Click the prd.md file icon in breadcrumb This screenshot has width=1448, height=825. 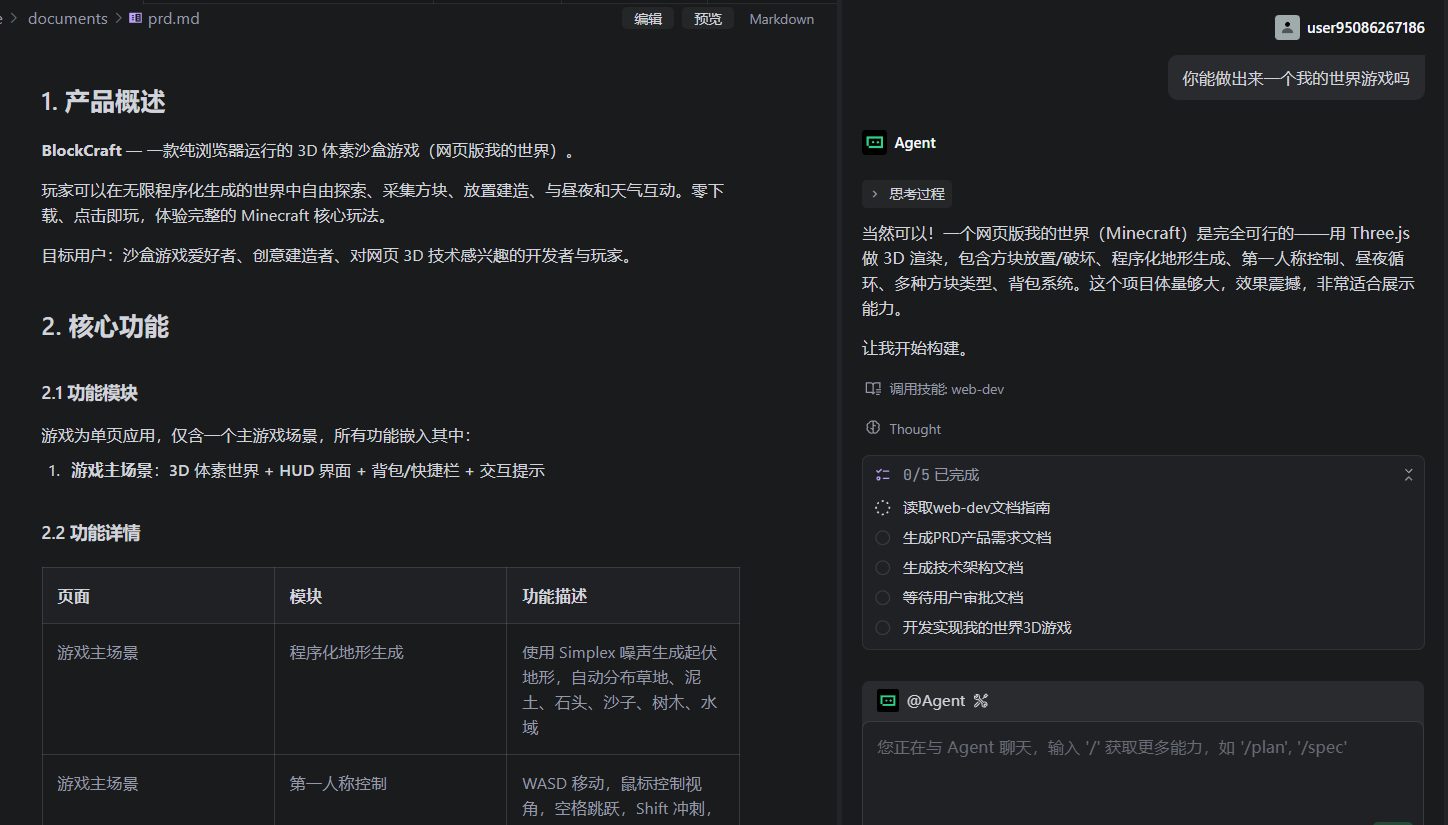[136, 18]
